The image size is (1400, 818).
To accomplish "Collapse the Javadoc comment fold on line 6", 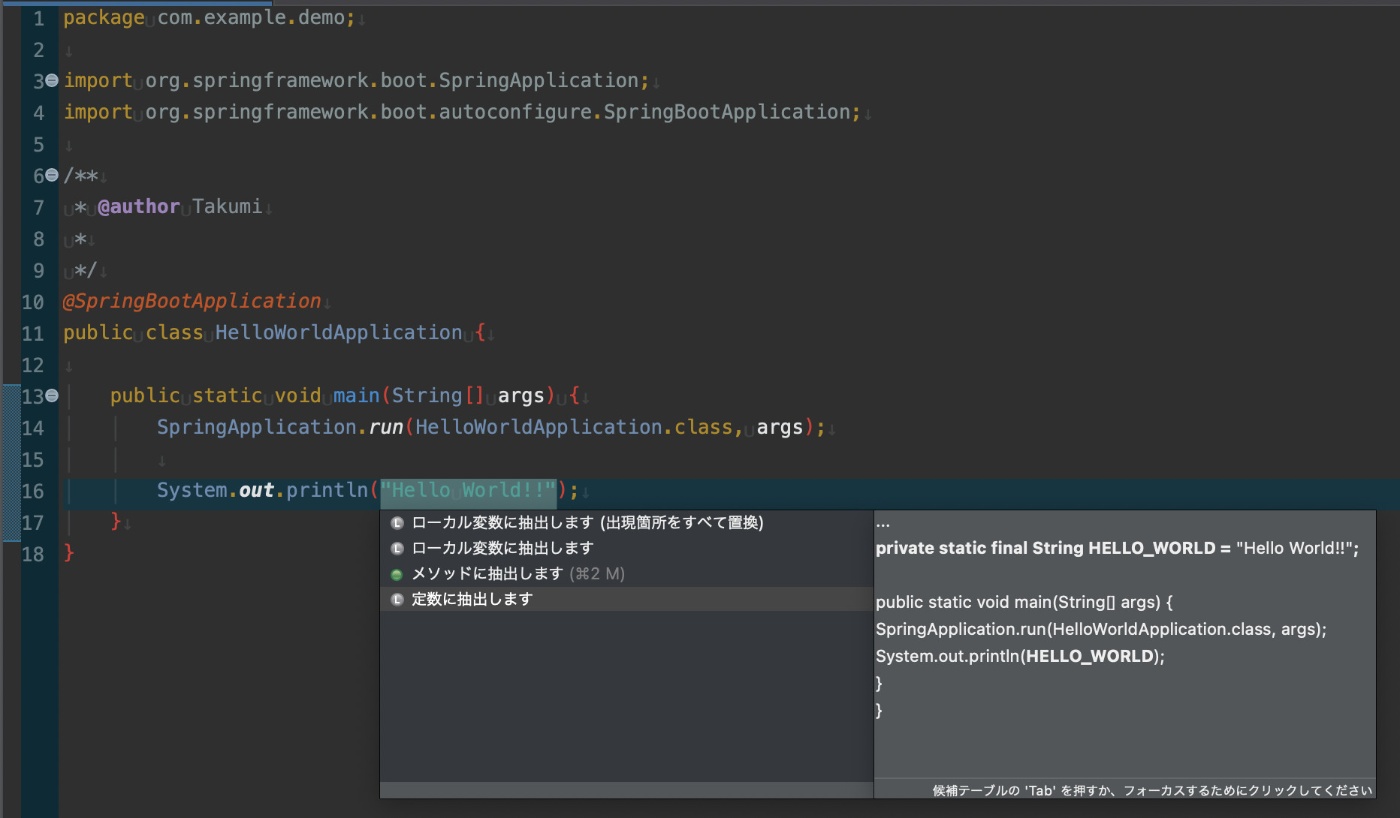I will pos(52,175).
